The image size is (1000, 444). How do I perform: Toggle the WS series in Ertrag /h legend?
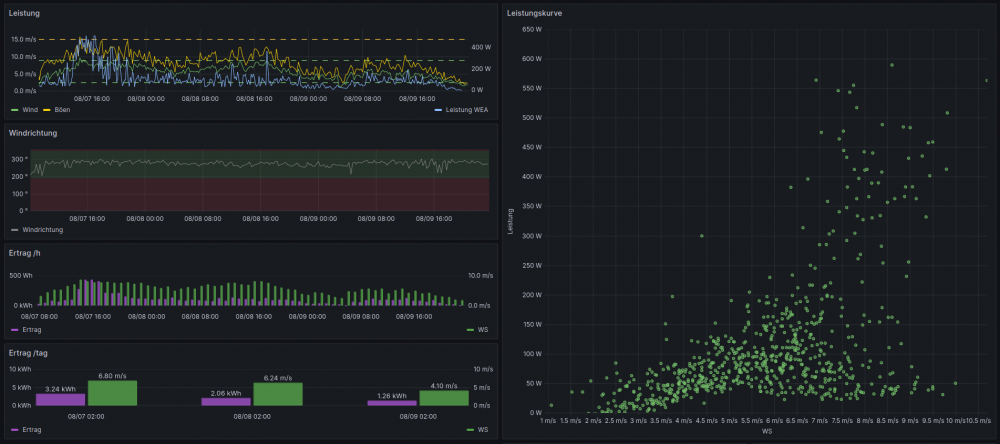483,329
